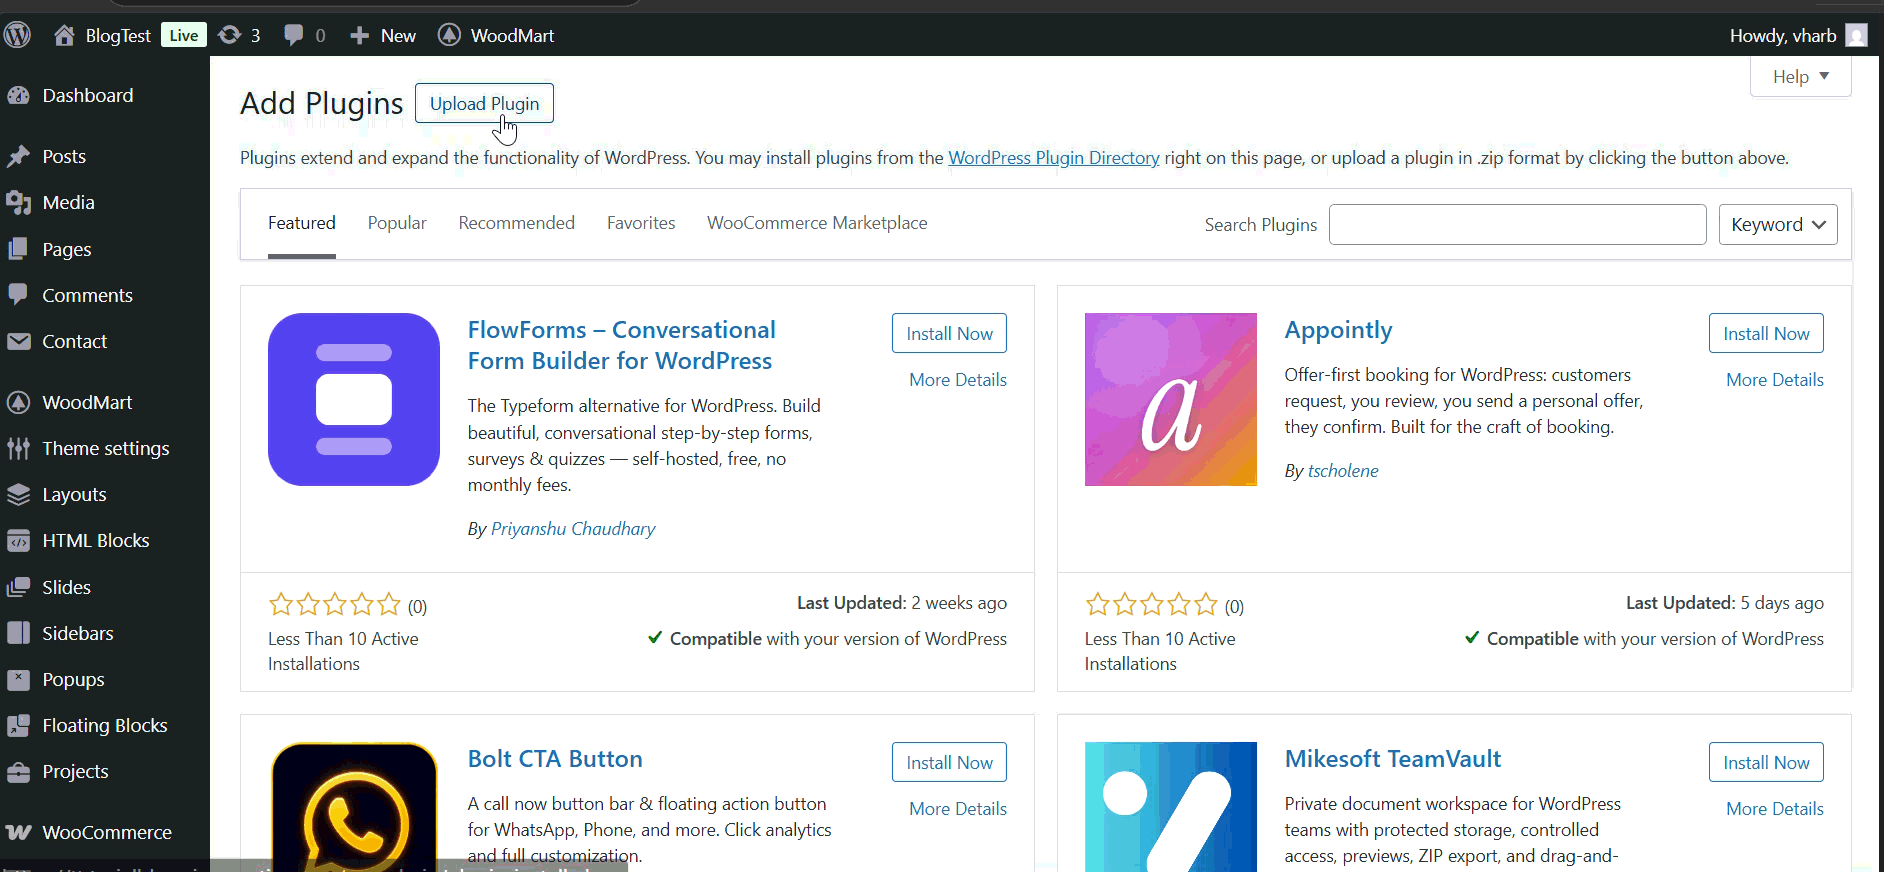Click the WooCommerce icon in sidebar
The width and height of the screenshot is (1884, 872).
click(18, 833)
